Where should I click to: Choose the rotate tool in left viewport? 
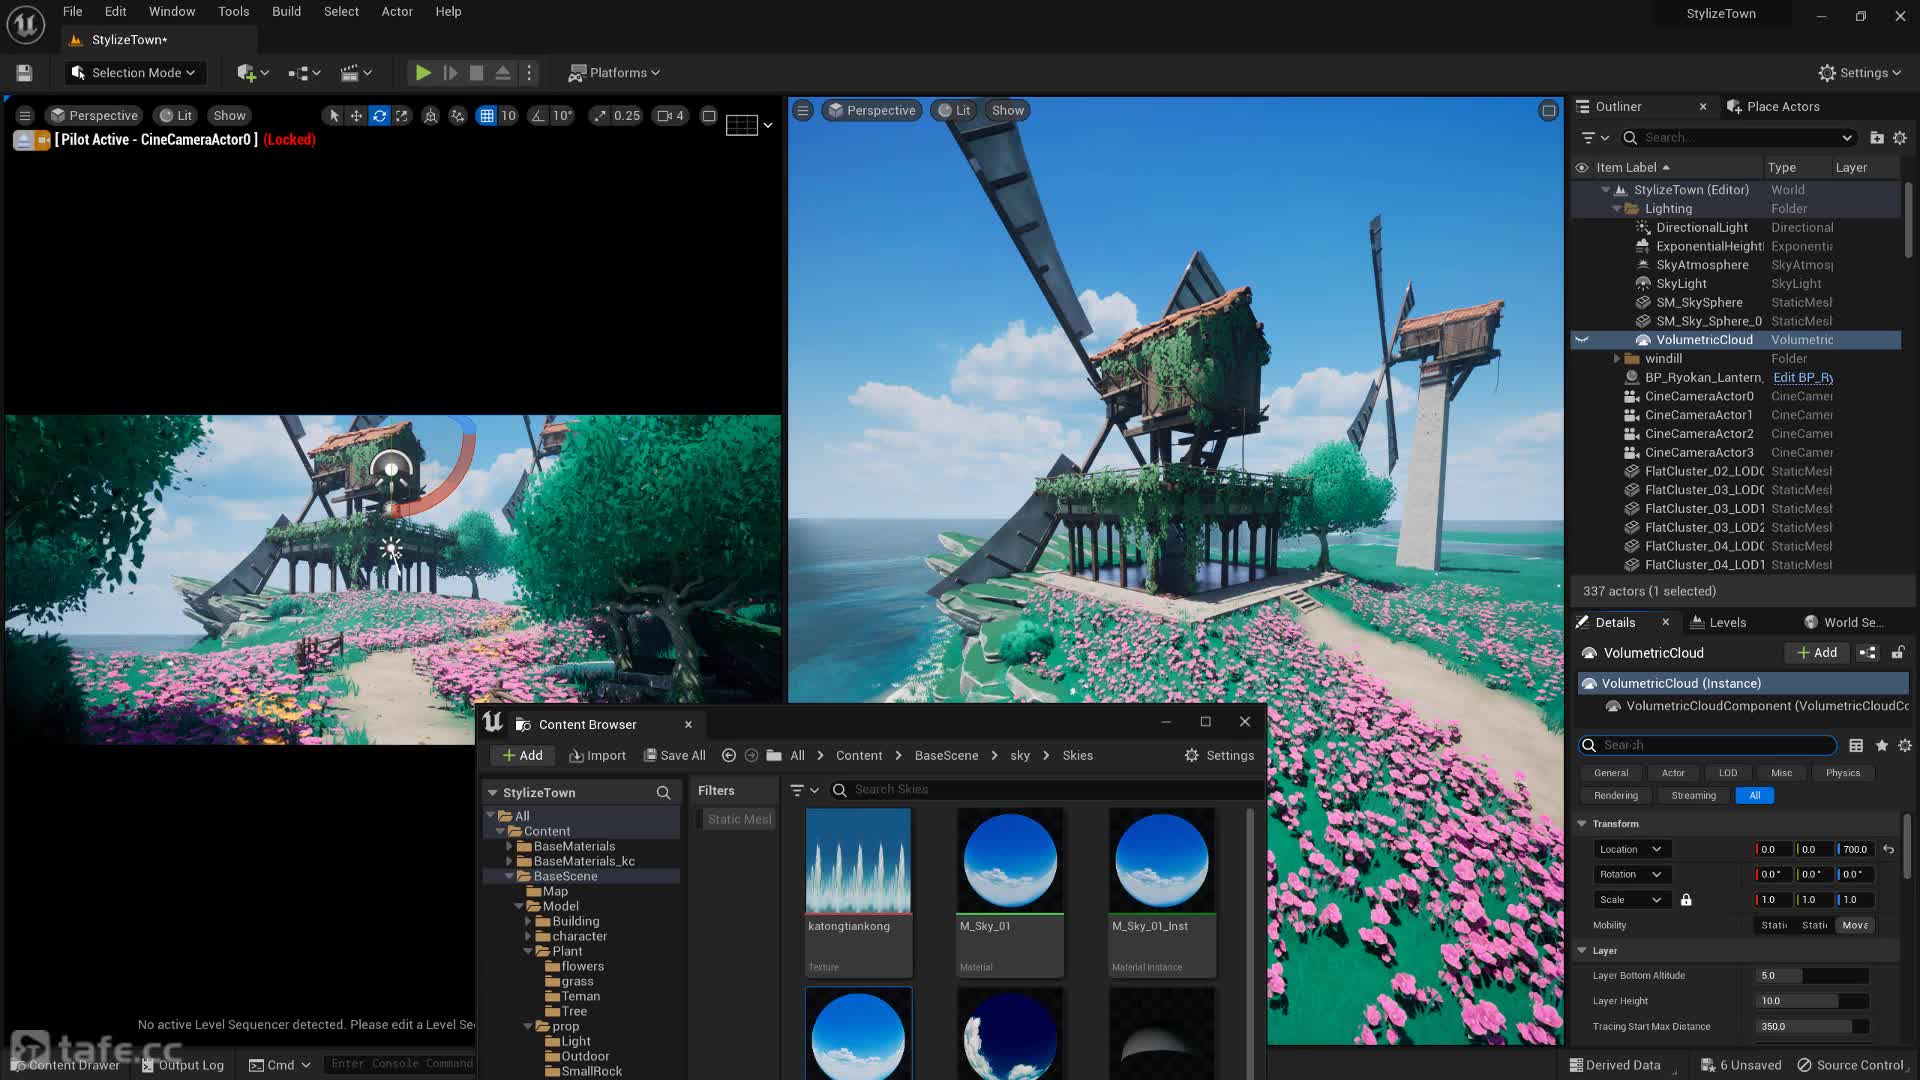pos(379,116)
